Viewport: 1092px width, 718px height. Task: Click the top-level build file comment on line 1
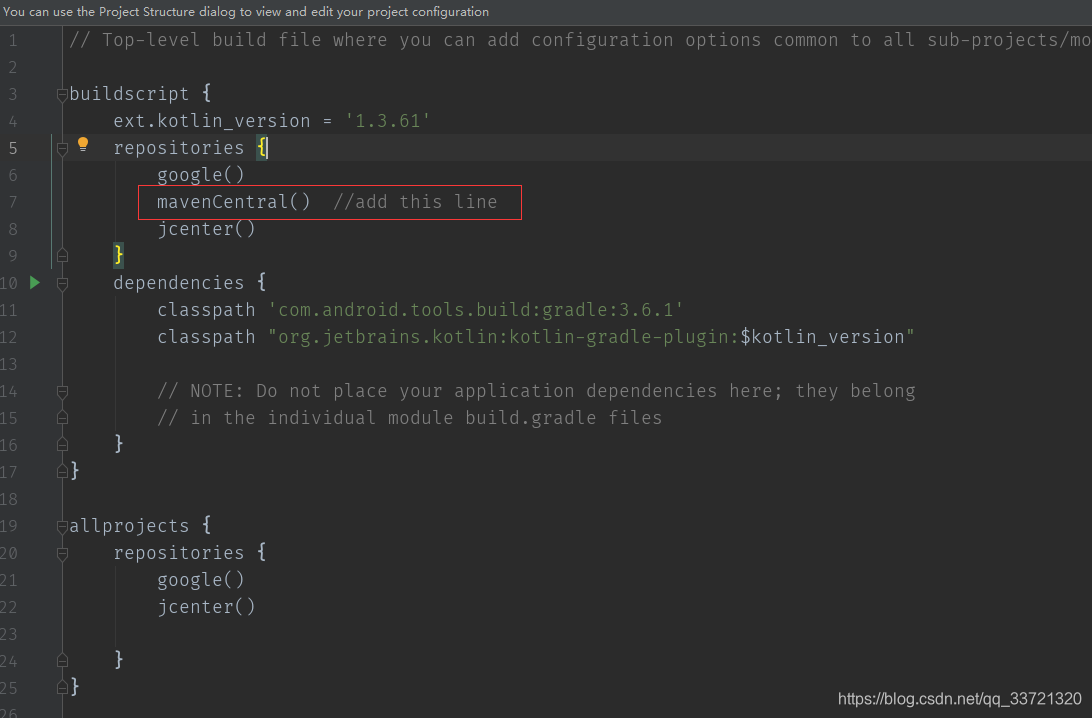point(580,40)
